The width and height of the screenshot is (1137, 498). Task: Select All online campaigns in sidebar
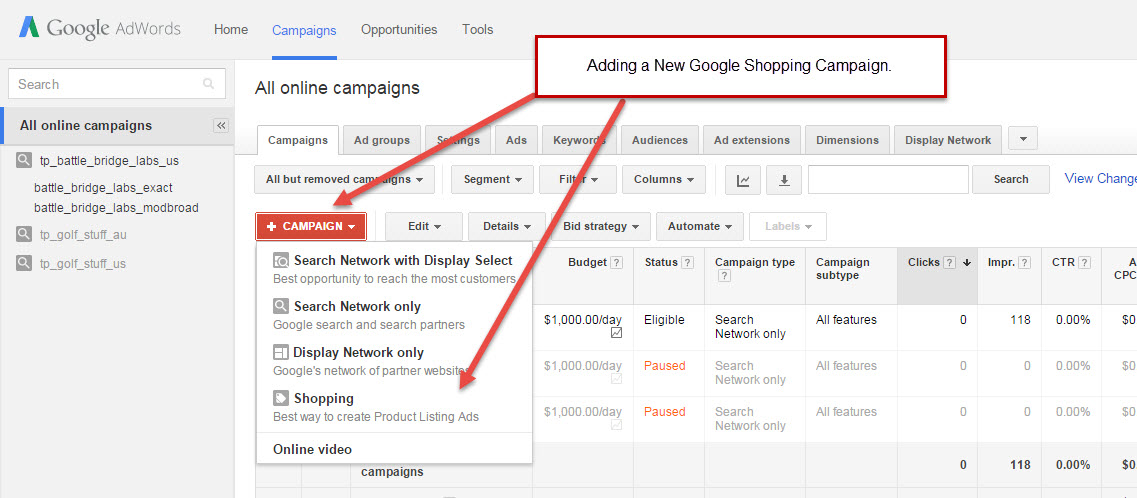86,125
